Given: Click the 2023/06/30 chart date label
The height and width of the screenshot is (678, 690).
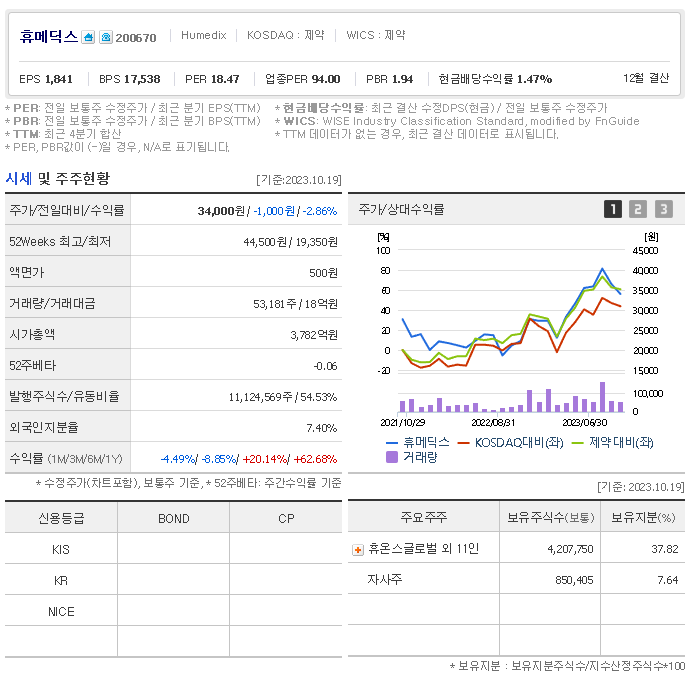Looking at the screenshot, I should [584, 423].
